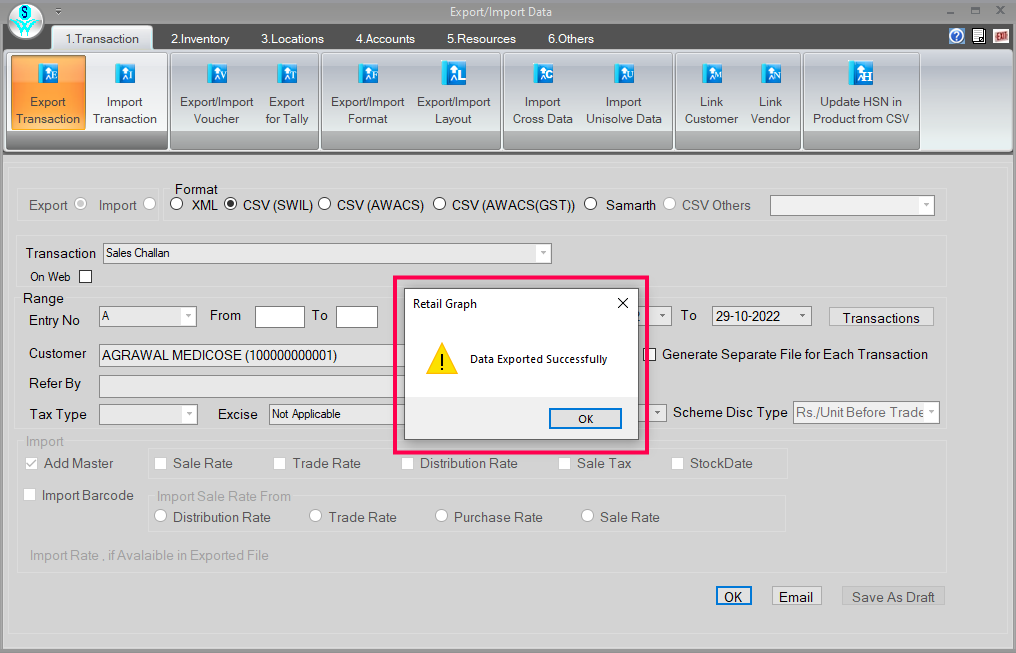Open the blue help icon
The image size is (1016, 653).
[956, 36]
